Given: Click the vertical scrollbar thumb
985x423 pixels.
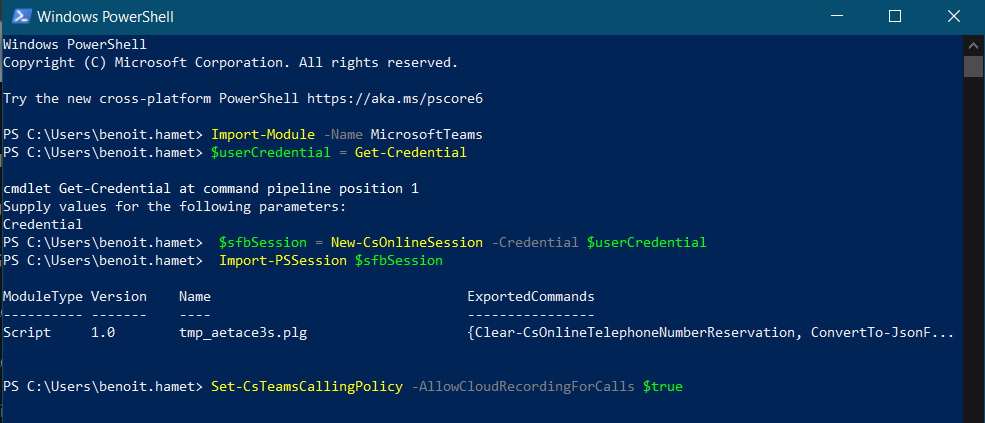Looking at the screenshot, I should 973,66.
